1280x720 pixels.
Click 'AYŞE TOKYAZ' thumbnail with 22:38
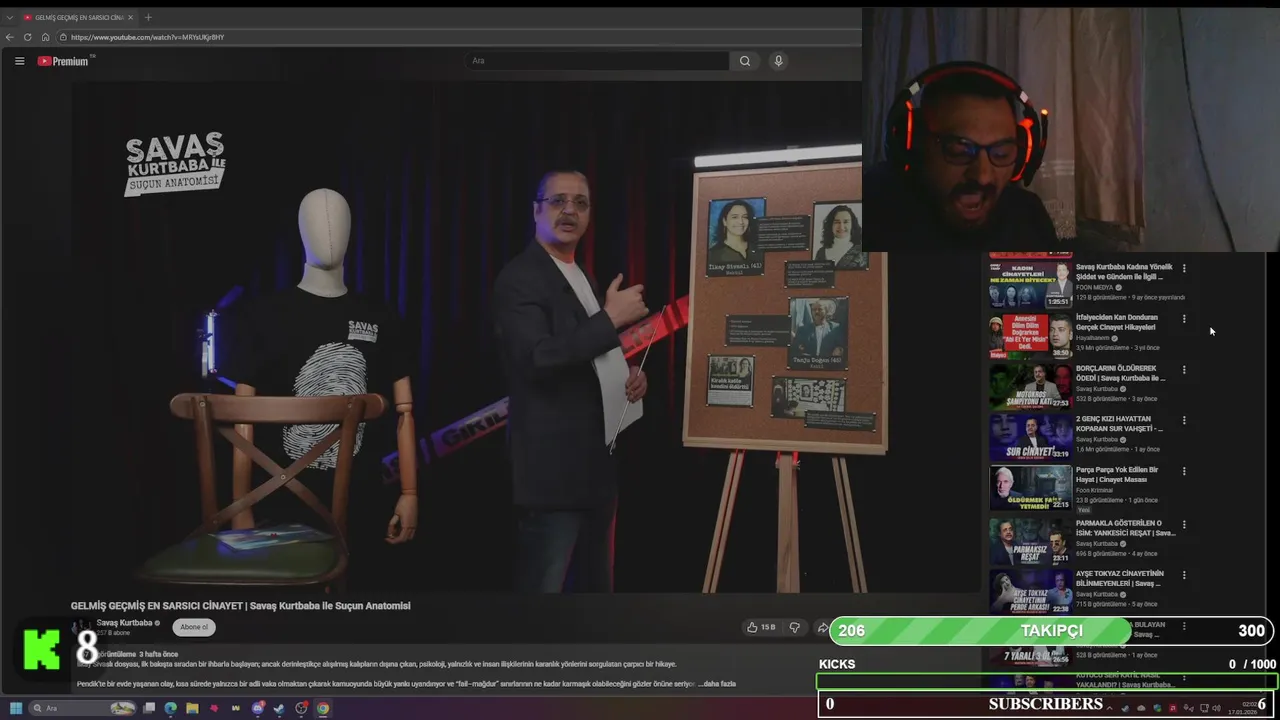coord(1030,591)
